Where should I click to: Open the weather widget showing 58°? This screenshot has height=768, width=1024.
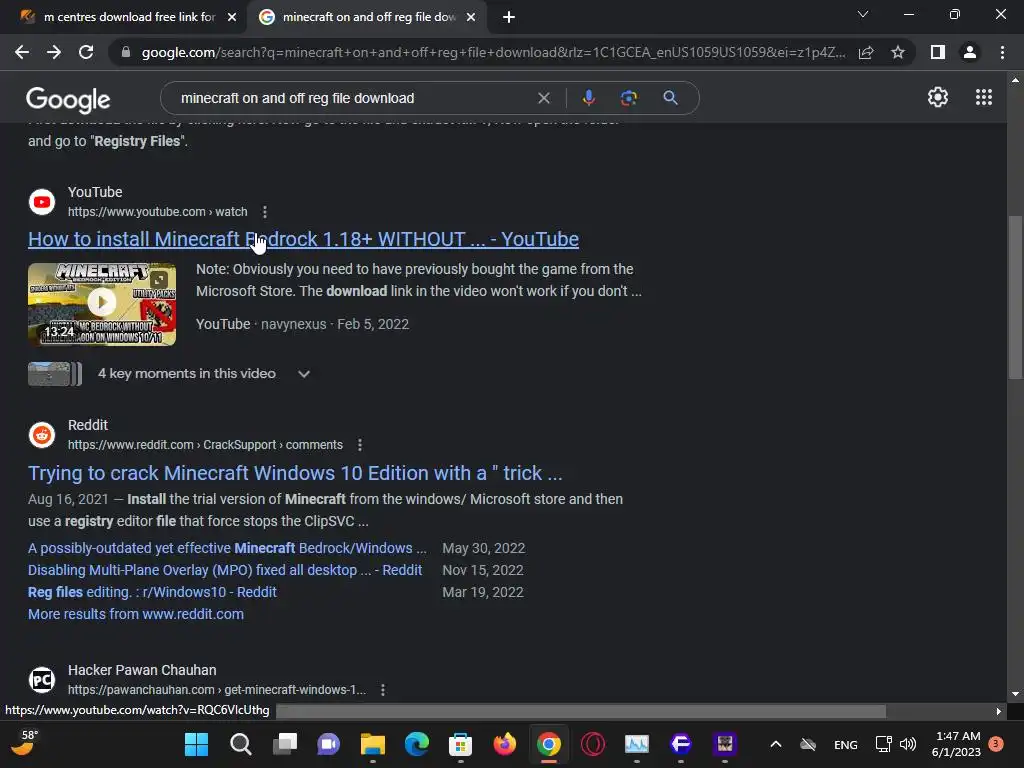25,743
